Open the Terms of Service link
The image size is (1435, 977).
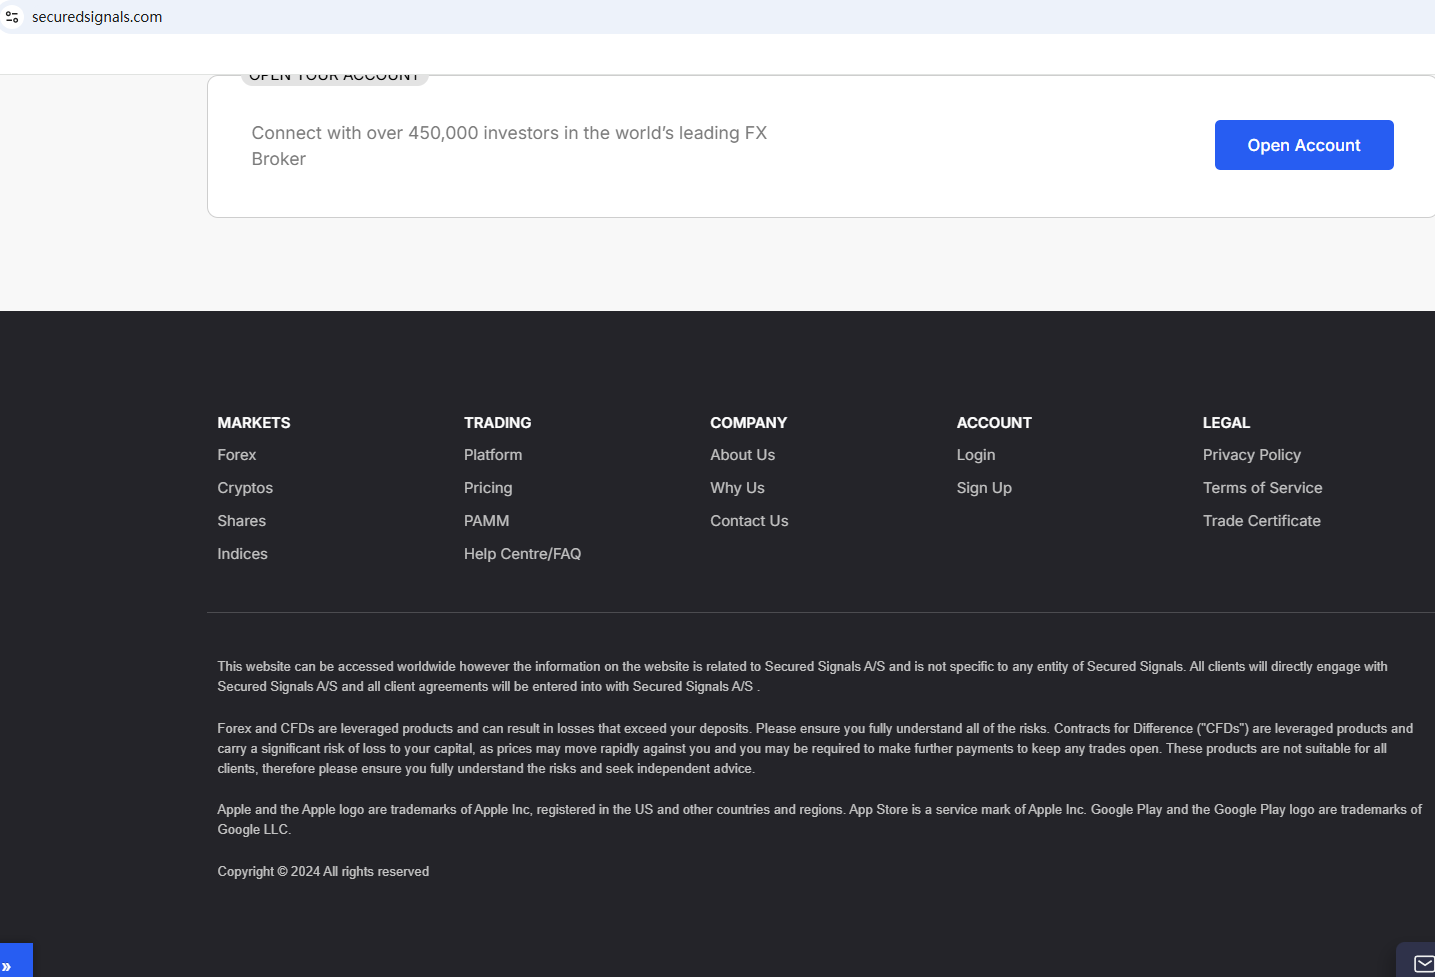point(1262,488)
